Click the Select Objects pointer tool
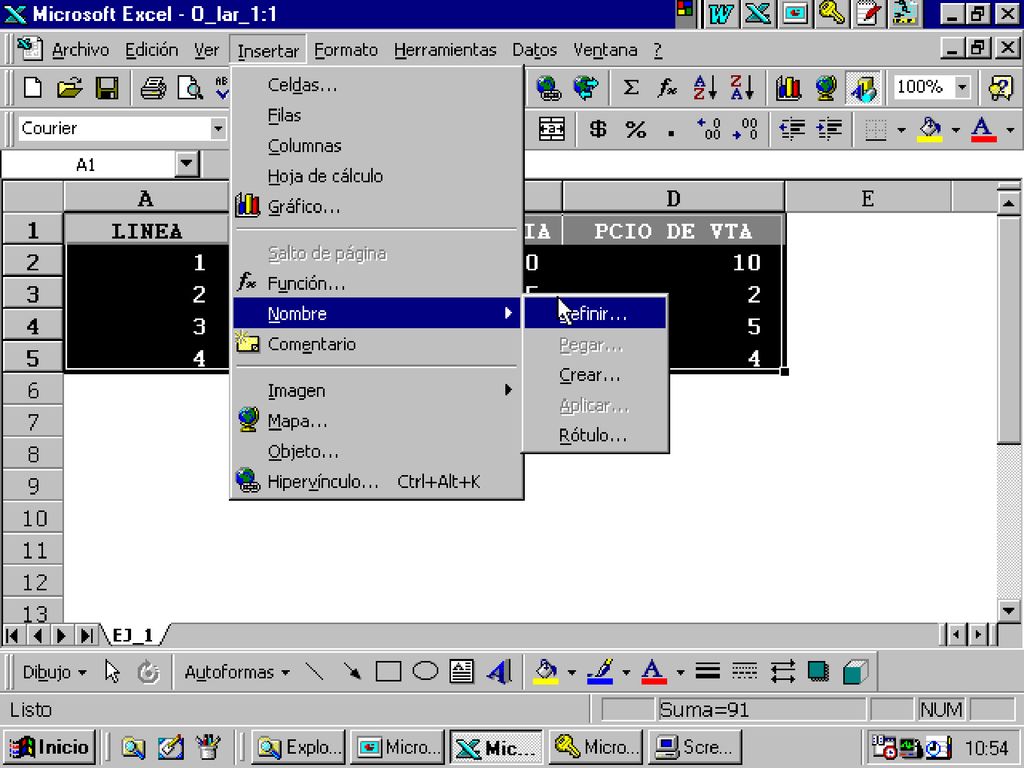The image size is (1024, 768). (x=112, y=671)
